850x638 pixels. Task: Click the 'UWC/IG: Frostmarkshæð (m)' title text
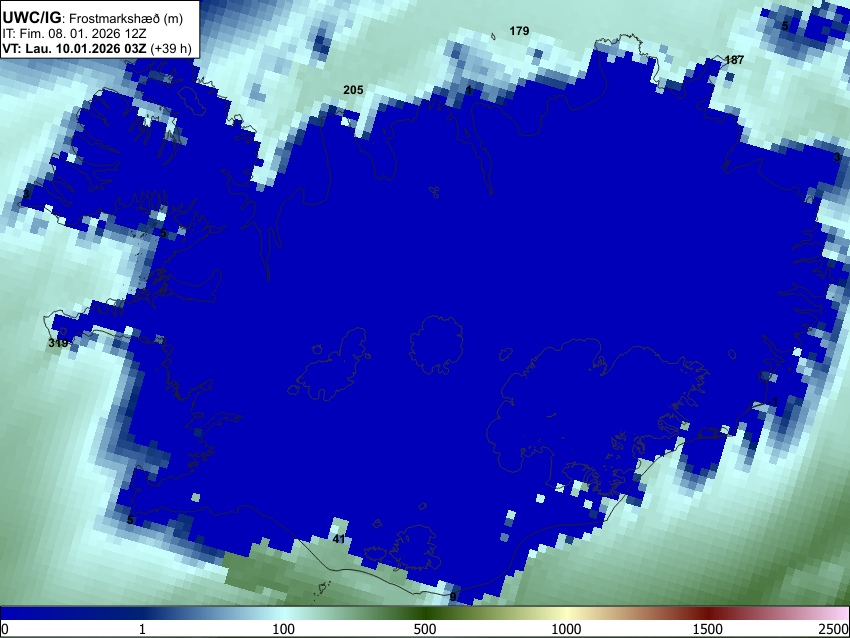(x=93, y=18)
